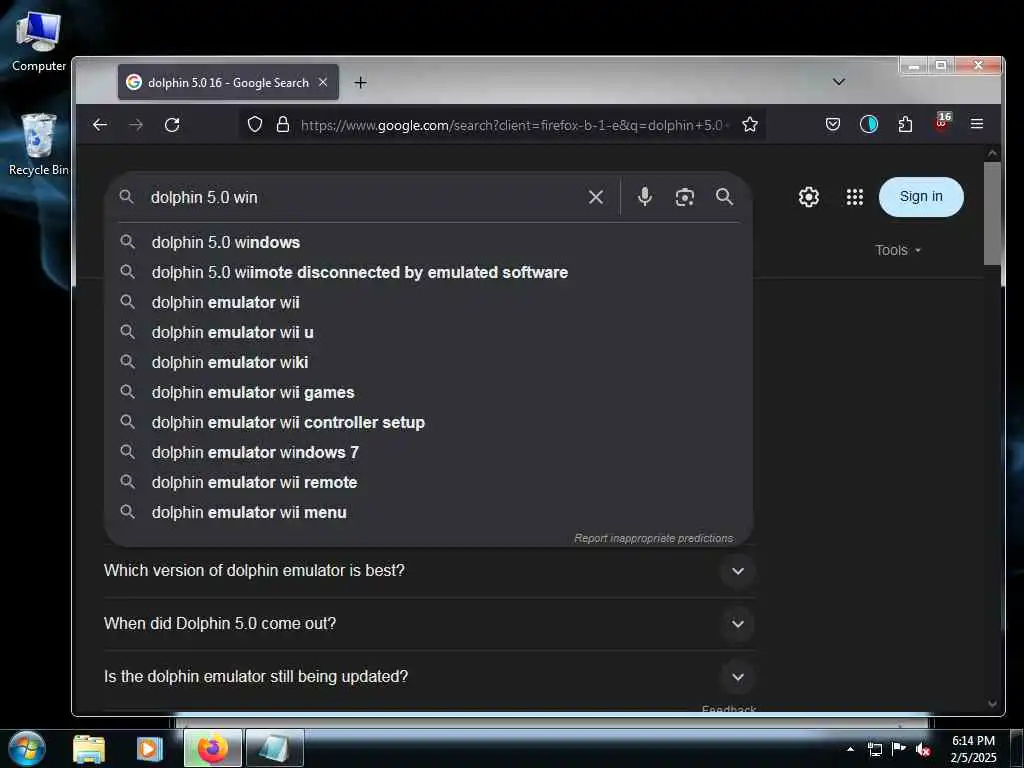Open the network tray icon
The width and height of the screenshot is (1024, 768).
(x=874, y=749)
